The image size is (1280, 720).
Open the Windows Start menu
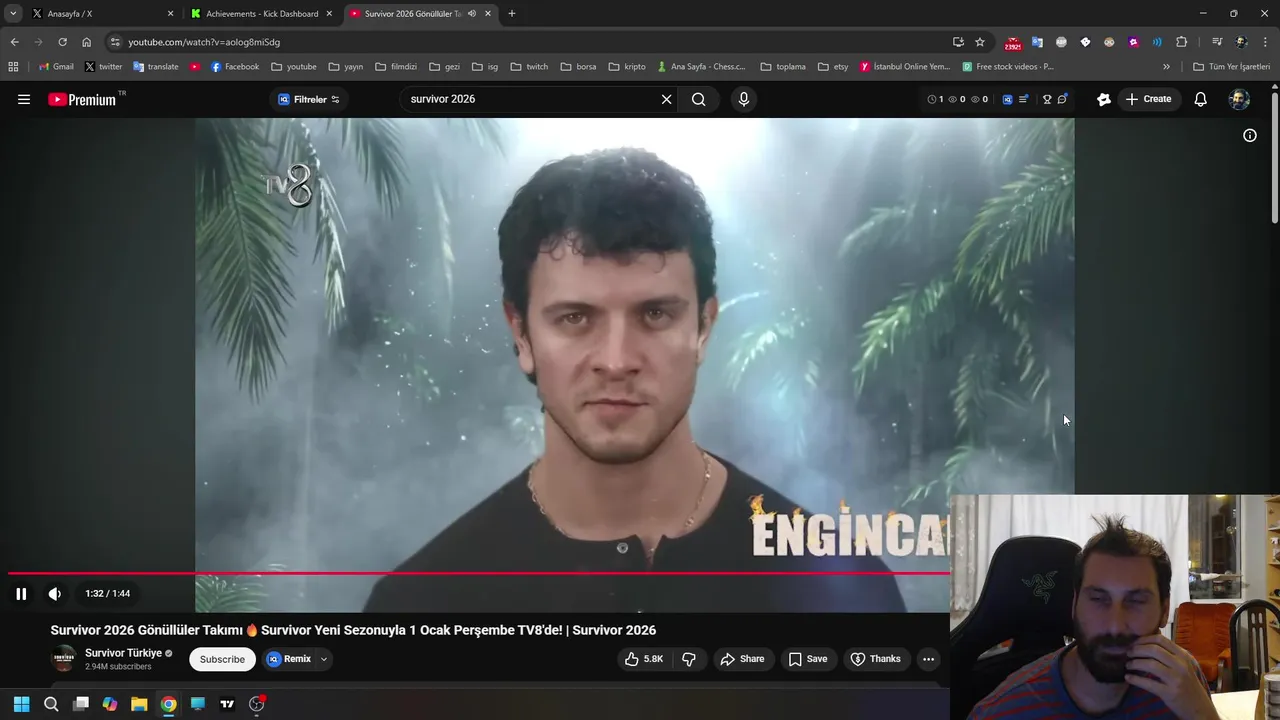point(21,704)
